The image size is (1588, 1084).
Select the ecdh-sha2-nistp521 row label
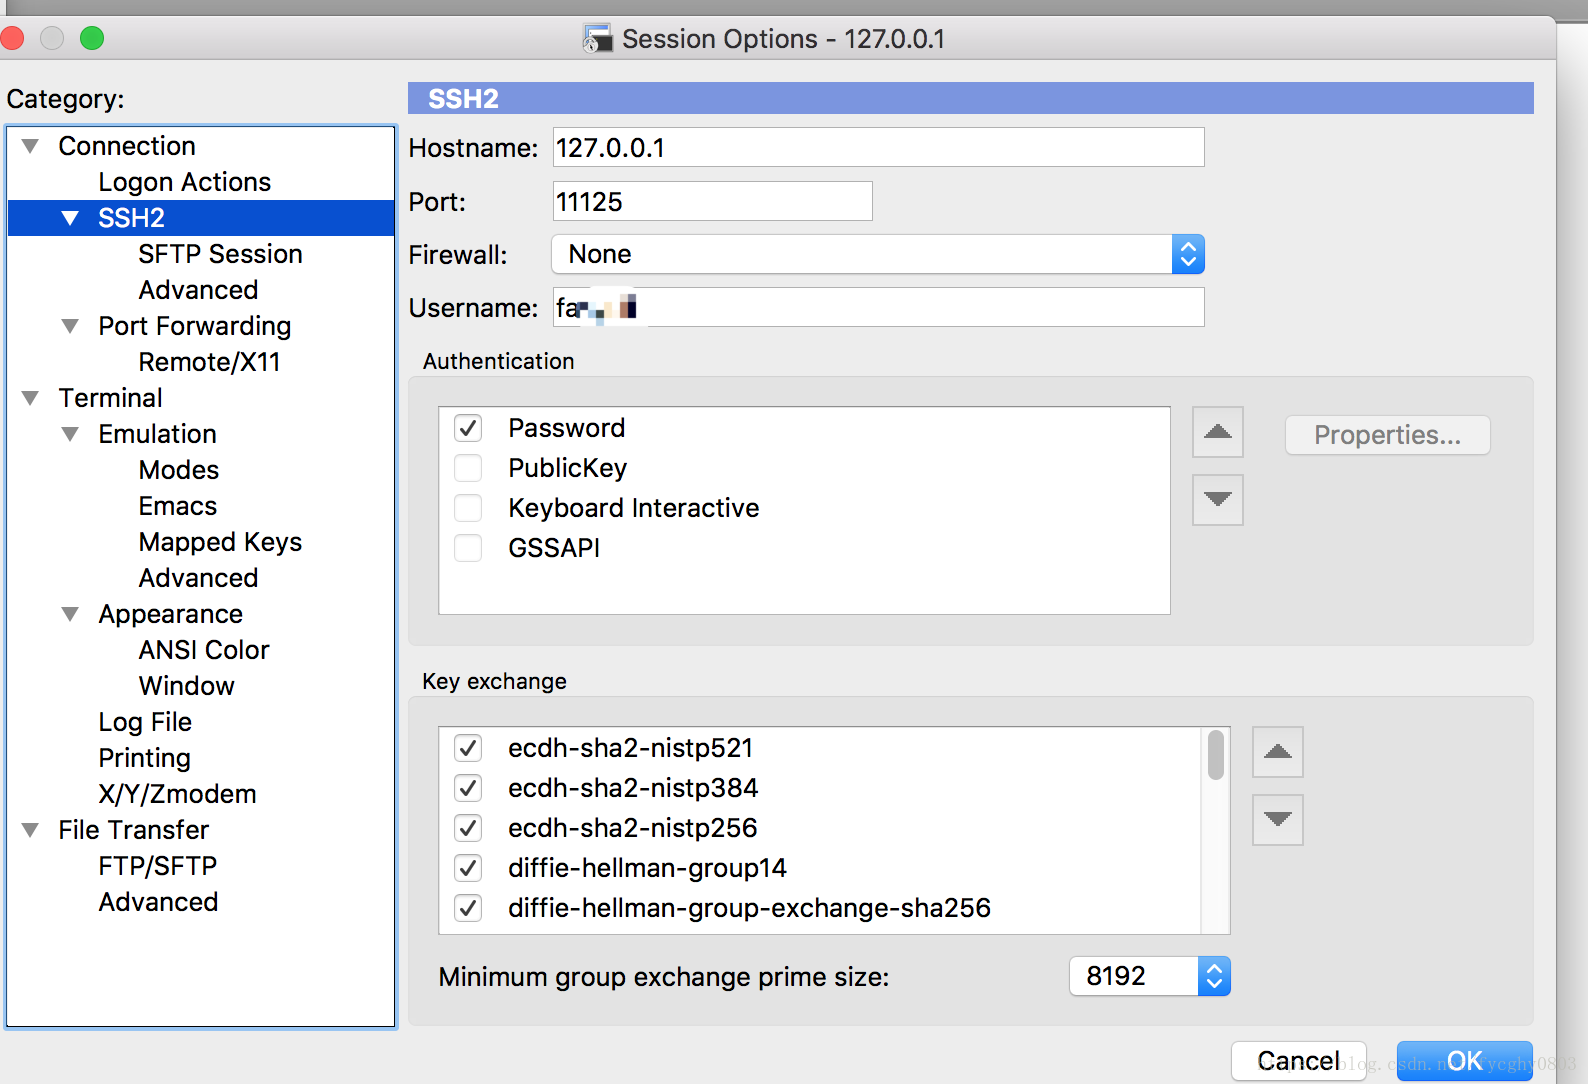pyautogui.click(x=631, y=748)
